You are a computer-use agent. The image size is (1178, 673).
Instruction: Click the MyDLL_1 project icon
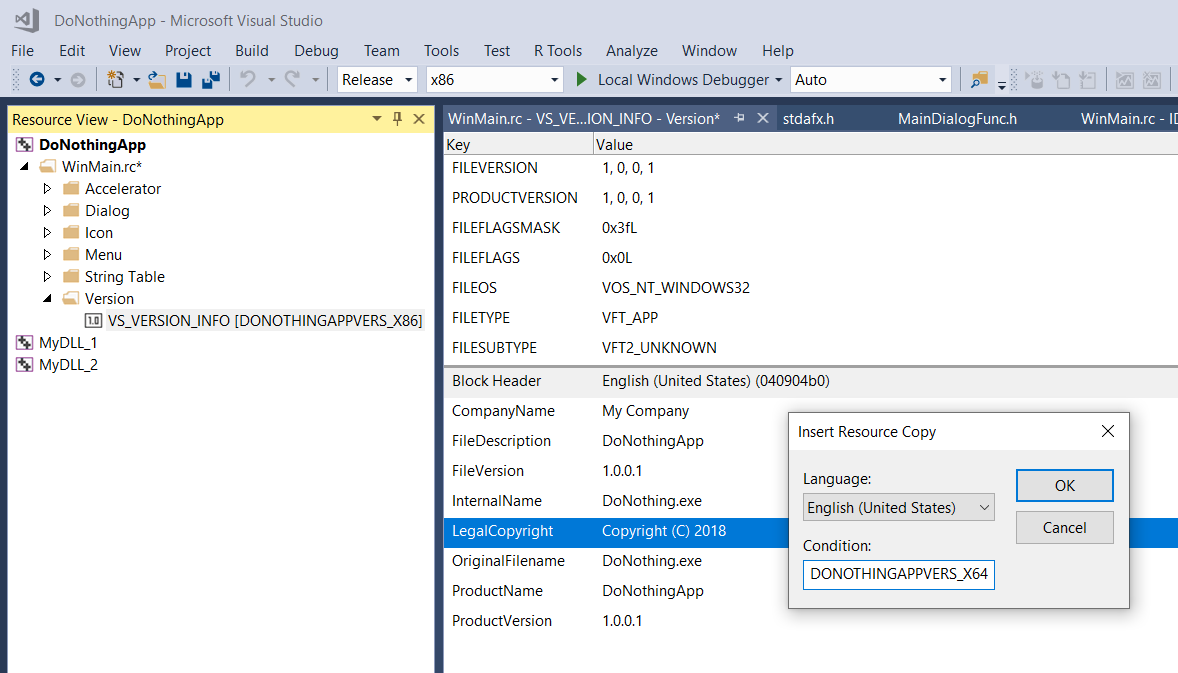pyautogui.click(x=25, y=343)
